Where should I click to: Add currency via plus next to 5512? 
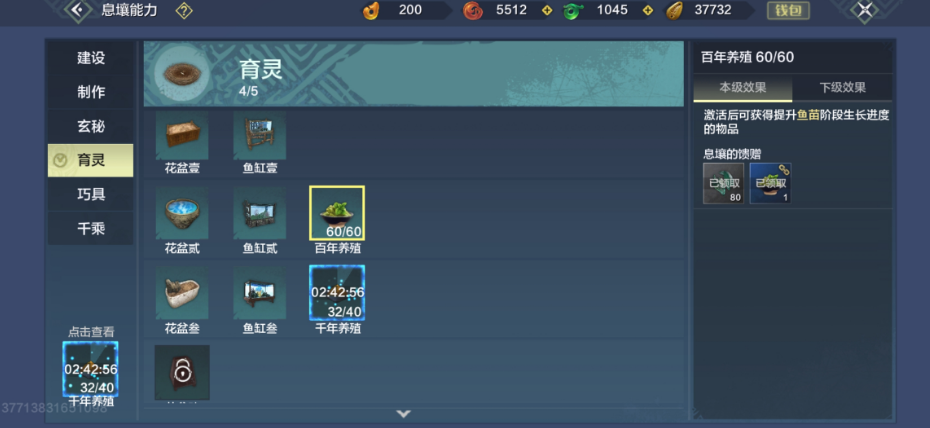point(547,10)
